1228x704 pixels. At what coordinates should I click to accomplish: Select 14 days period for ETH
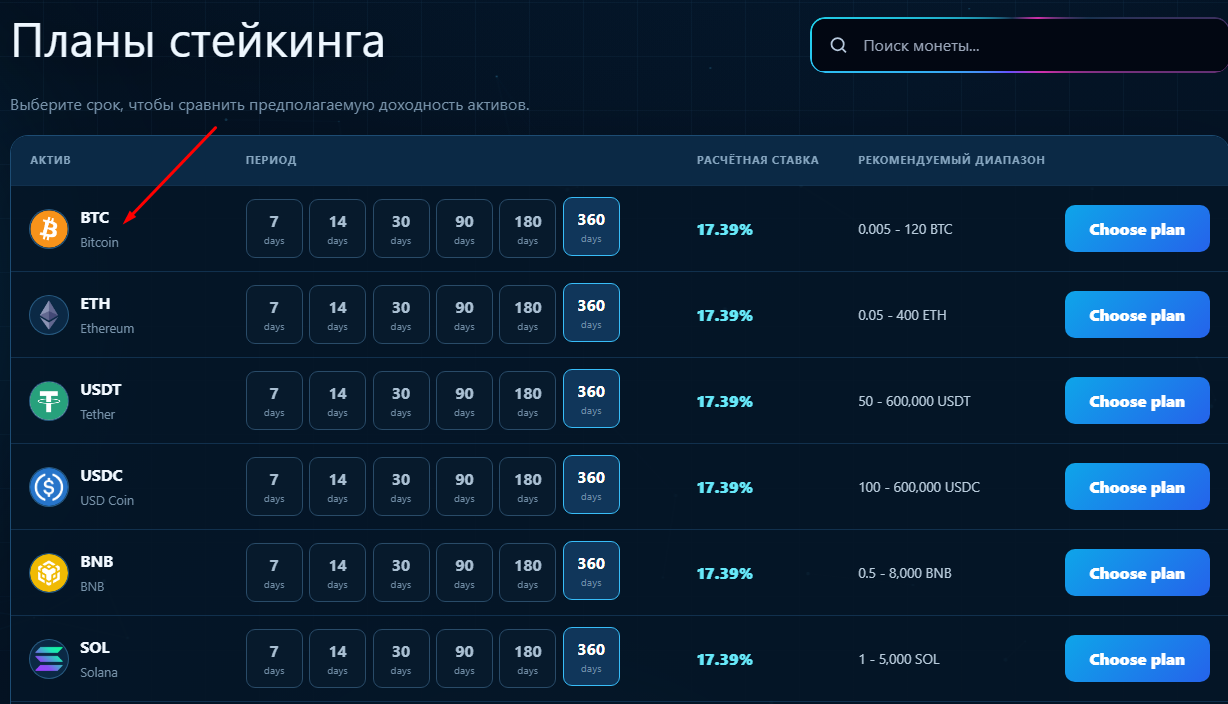338,315
